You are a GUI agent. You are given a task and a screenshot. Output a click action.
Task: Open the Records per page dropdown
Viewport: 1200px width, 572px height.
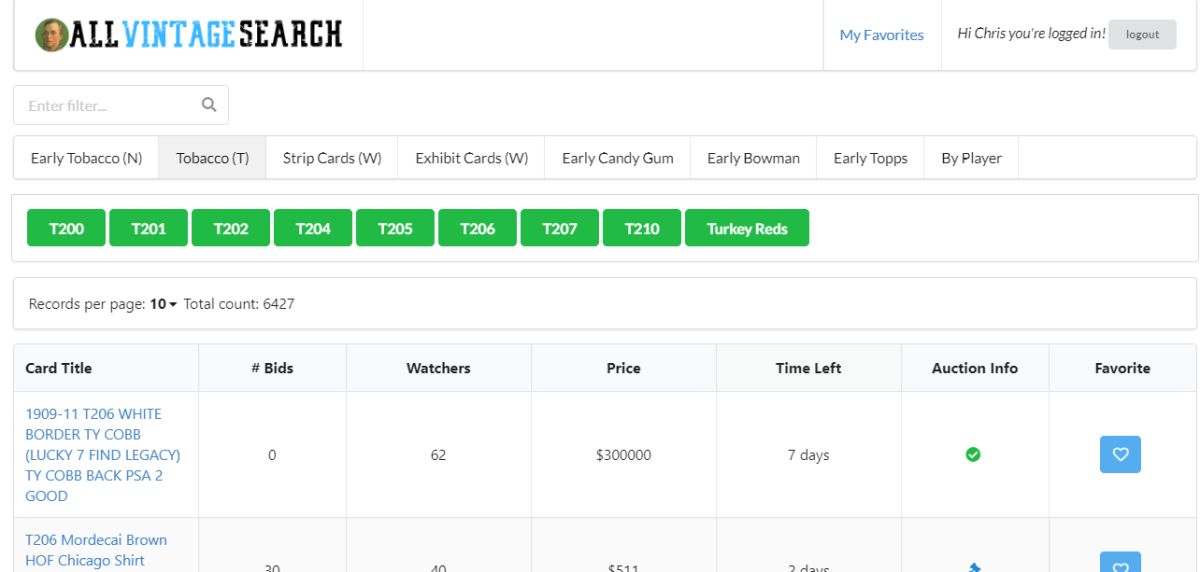click(x=163, y=304)
